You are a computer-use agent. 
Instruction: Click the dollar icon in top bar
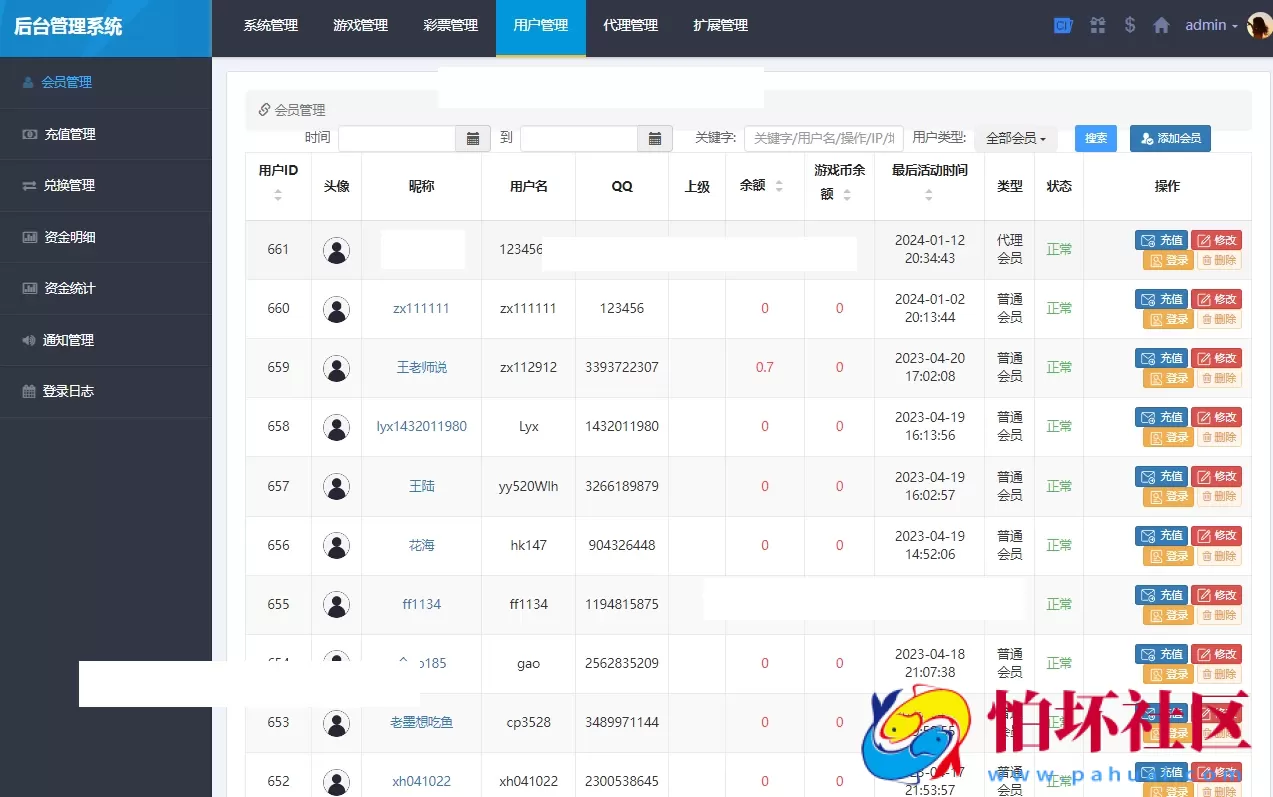(x=1129, y=24)
